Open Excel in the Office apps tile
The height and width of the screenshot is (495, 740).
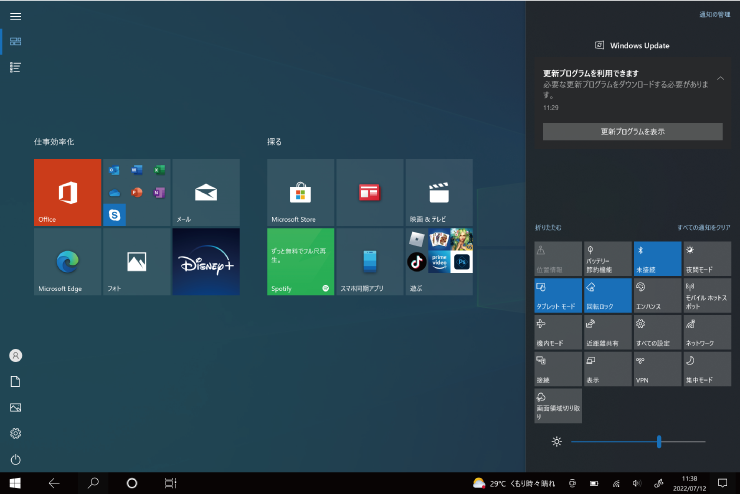(x=160, y=170)
